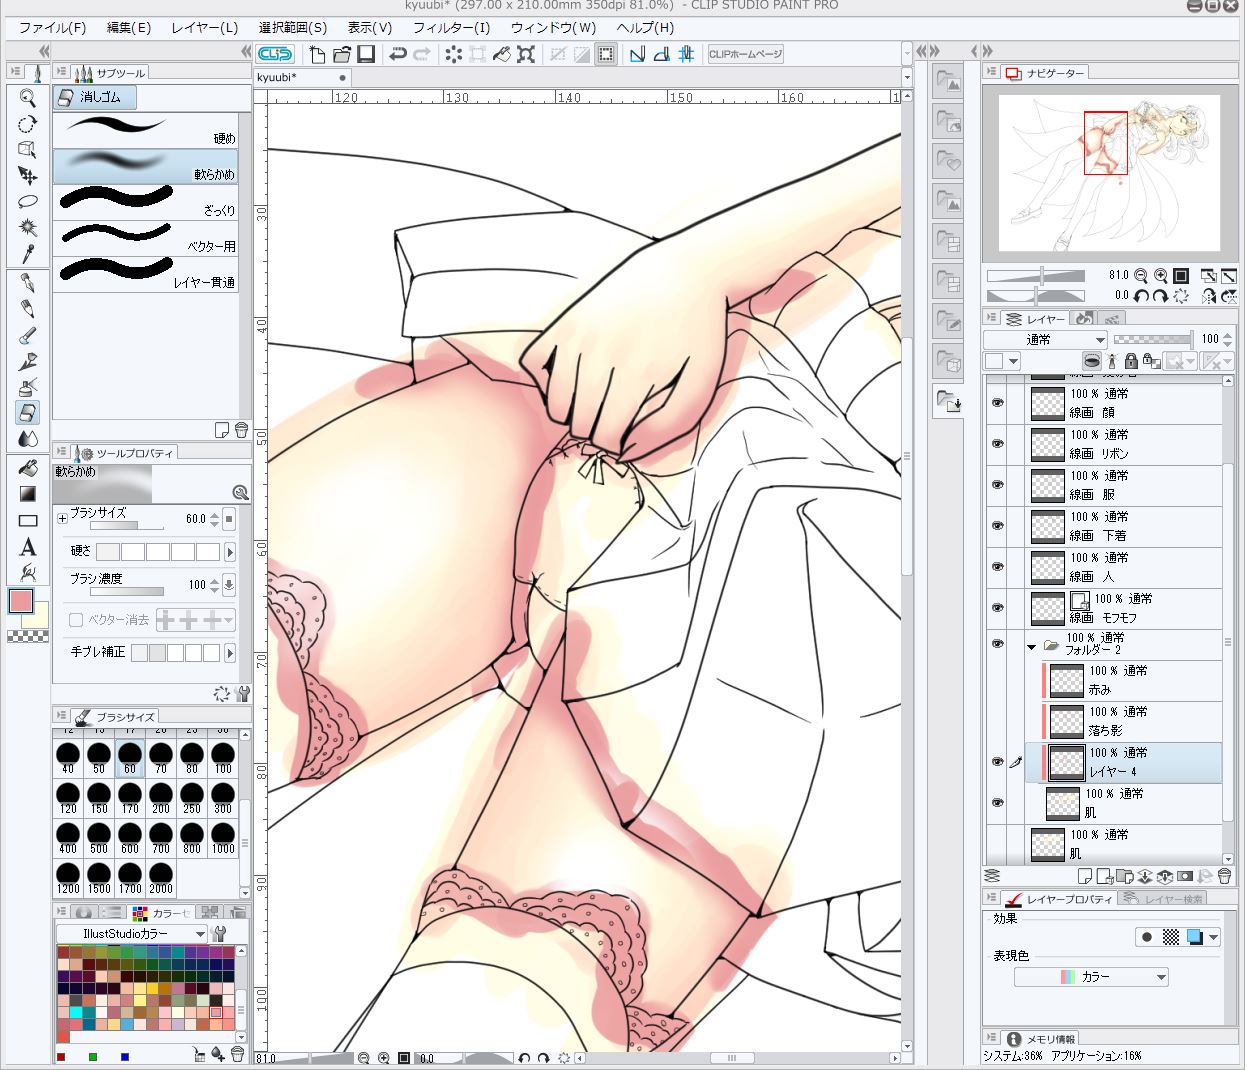The image size is (1245, 1070).
Task: Click the delete layer trash icon
Action: (x=1224, y=877)
